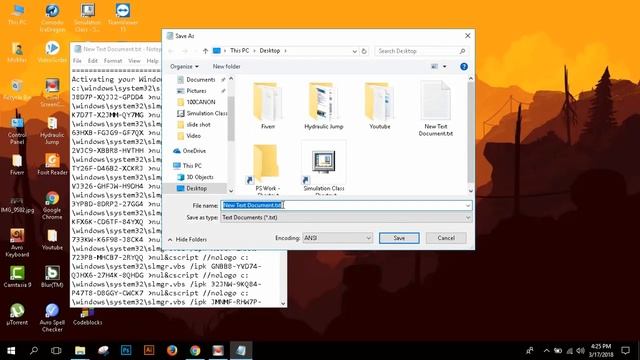Open the Organize menu
640x360 pixels.
tap(184, 67)
